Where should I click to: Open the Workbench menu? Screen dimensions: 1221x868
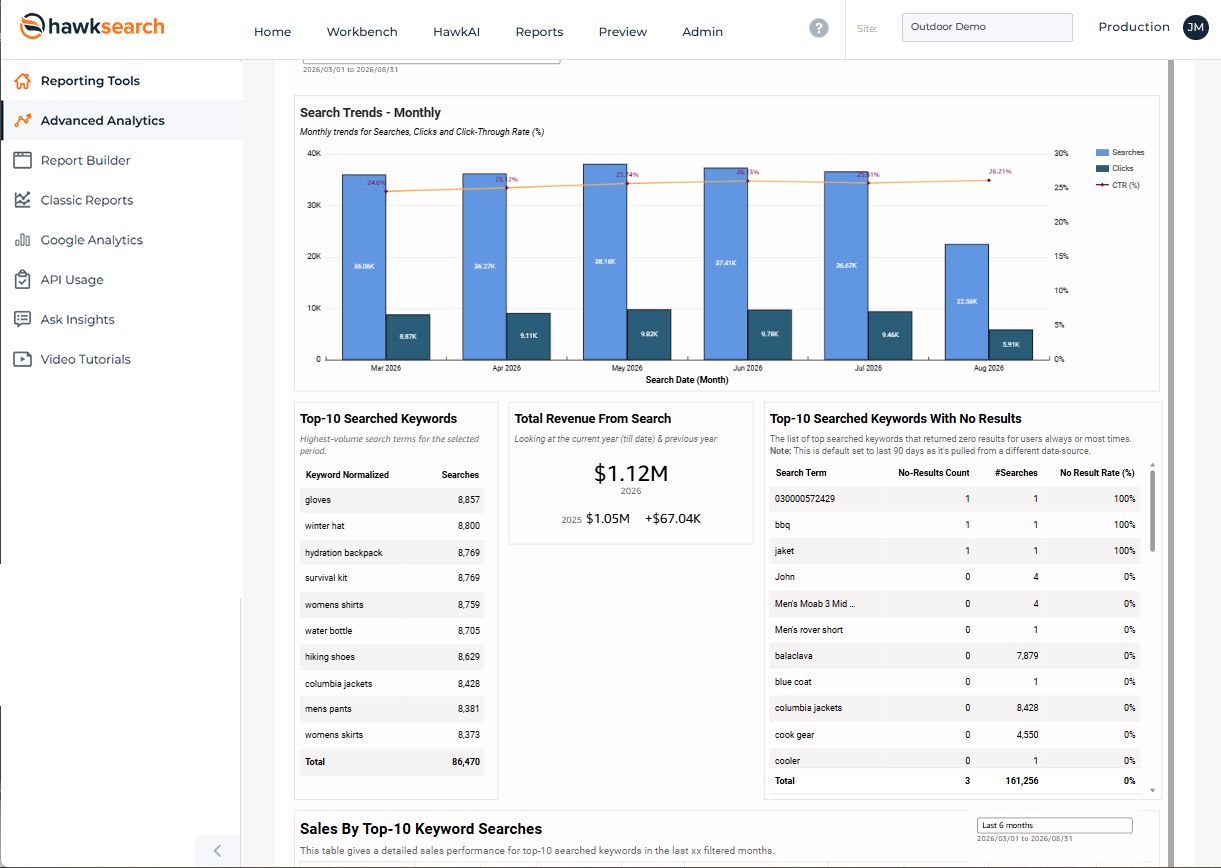point(362,32)
